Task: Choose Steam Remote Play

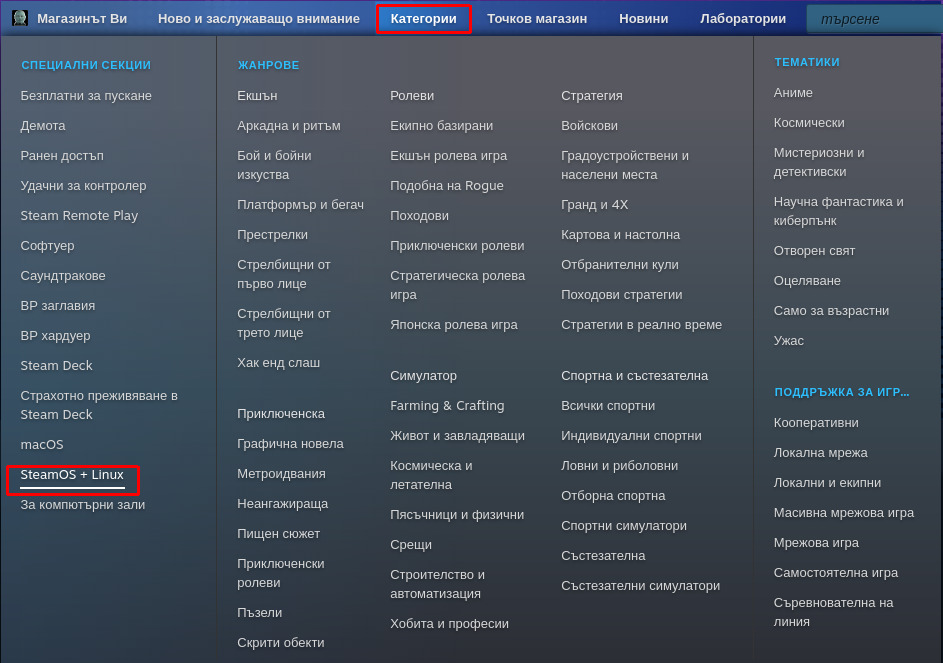Action: coord(79,215)
